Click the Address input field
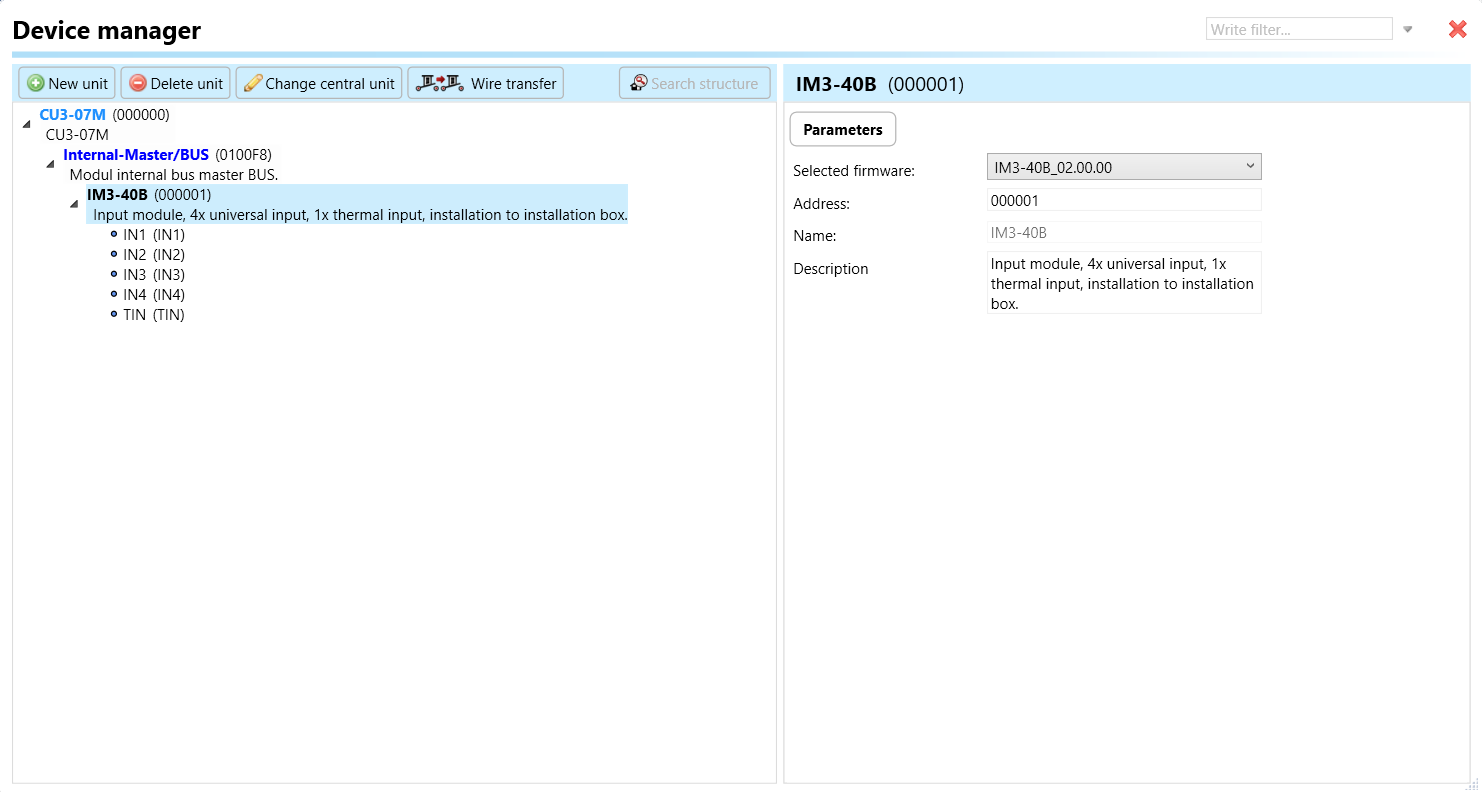Viewport: 1482px width, 792px height. tap(1123, 201)
